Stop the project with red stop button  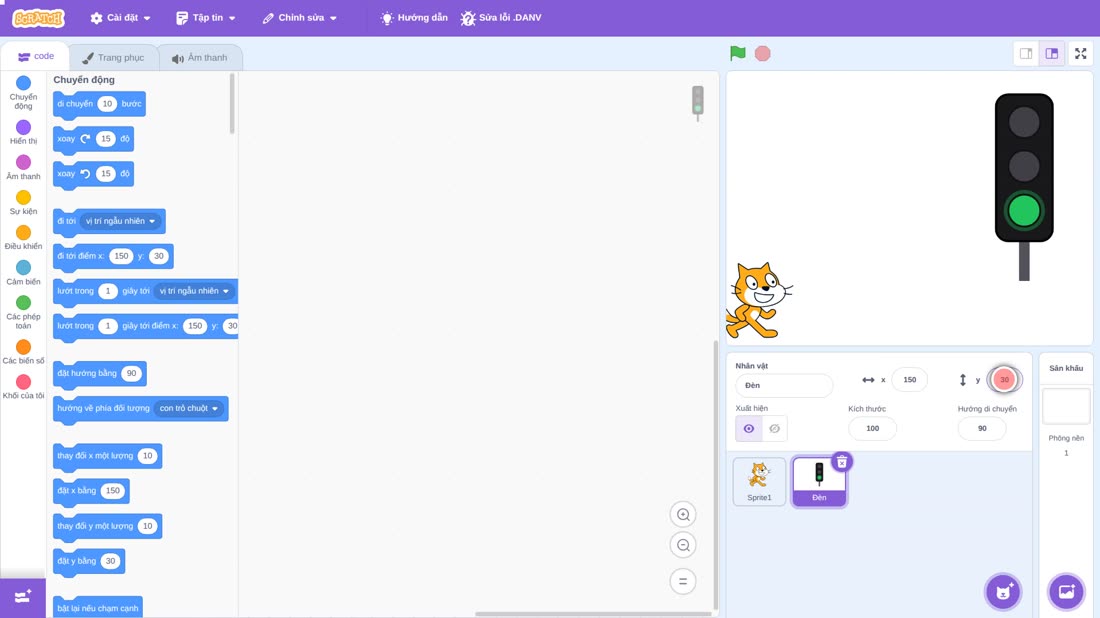(x=763, y=53)
